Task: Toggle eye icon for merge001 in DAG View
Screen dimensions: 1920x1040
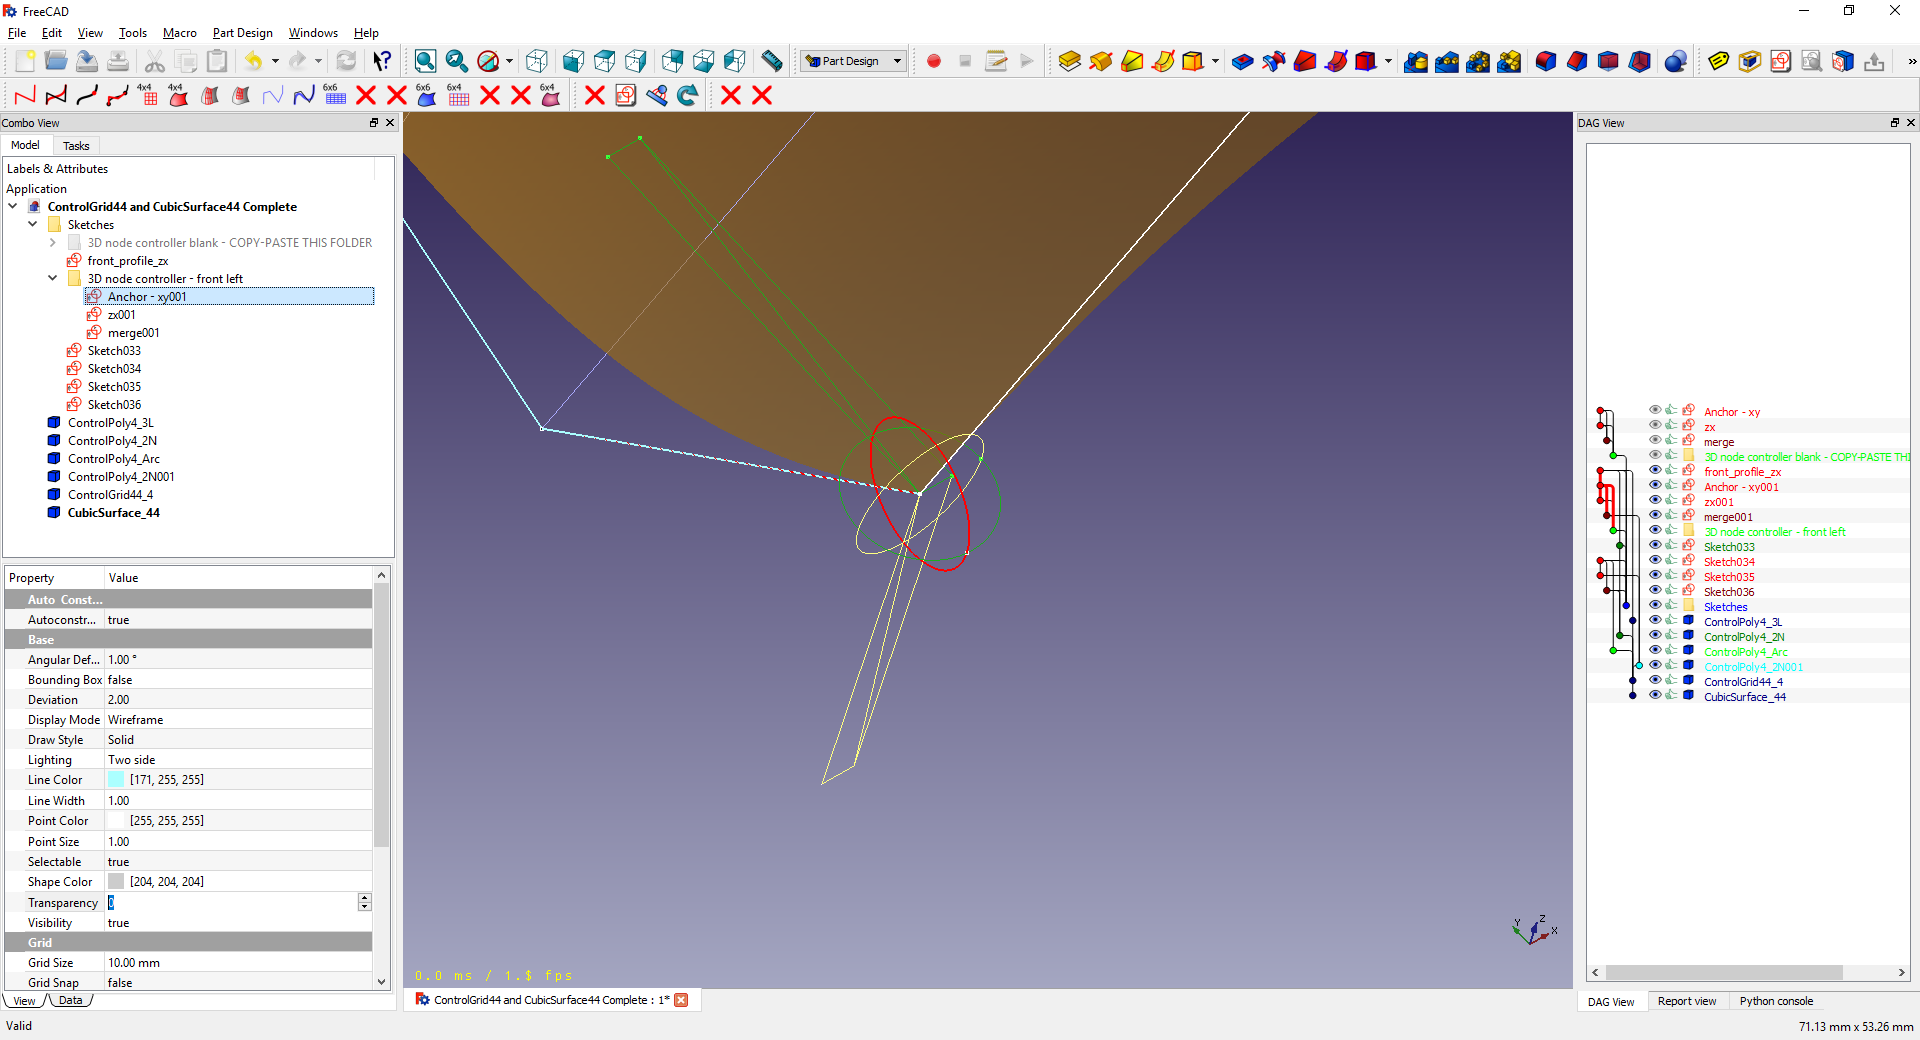Action: tap(1655, 515)
